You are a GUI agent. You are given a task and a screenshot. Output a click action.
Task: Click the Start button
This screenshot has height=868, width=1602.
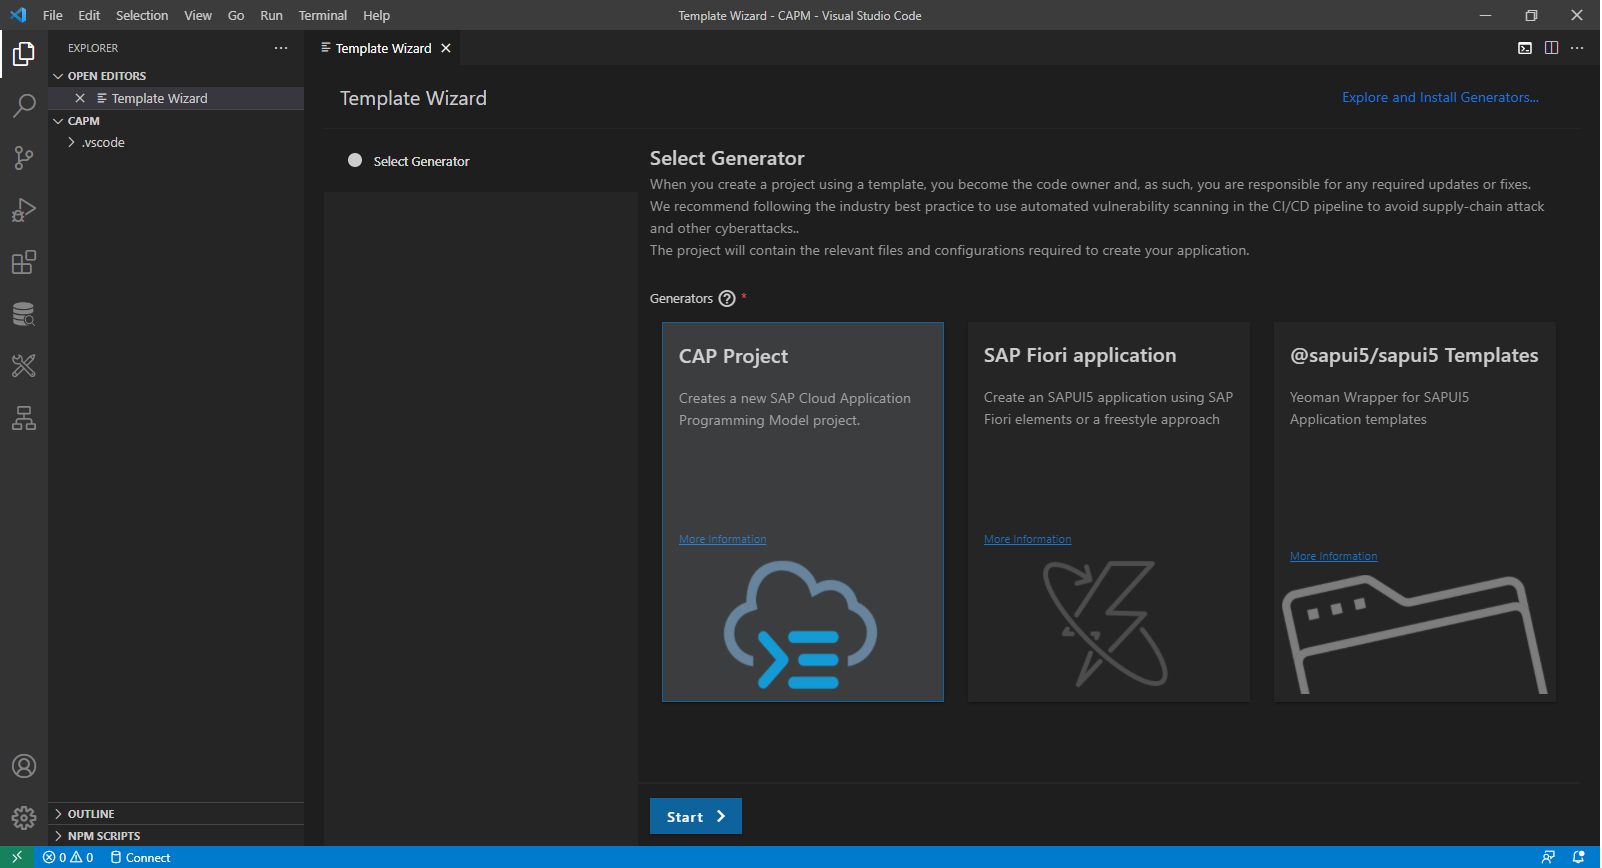point(695,816)
